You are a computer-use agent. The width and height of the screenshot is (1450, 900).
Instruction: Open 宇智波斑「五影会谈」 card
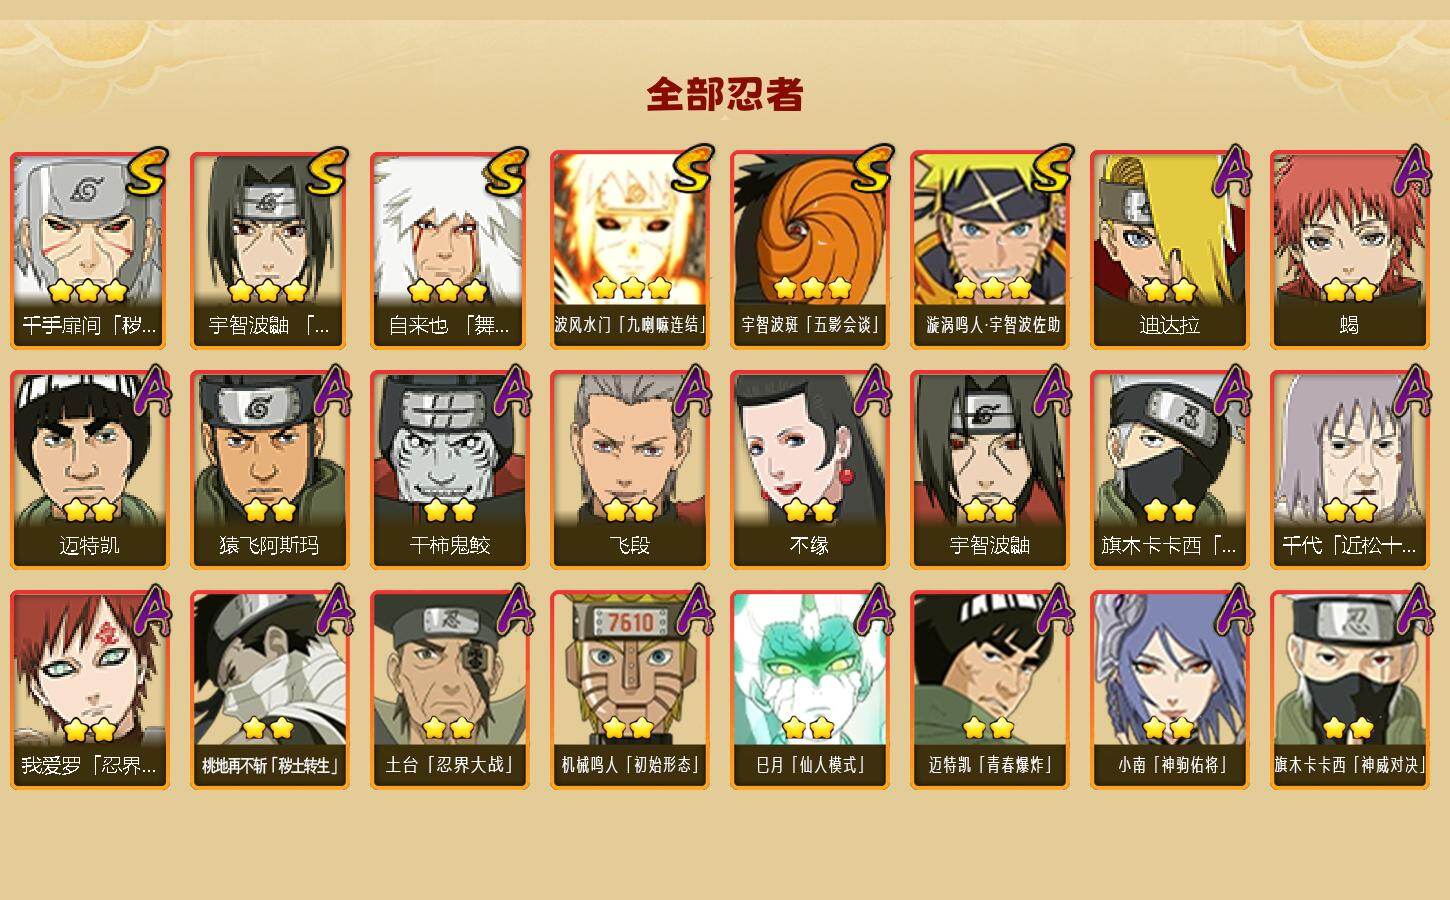point(809,250)
